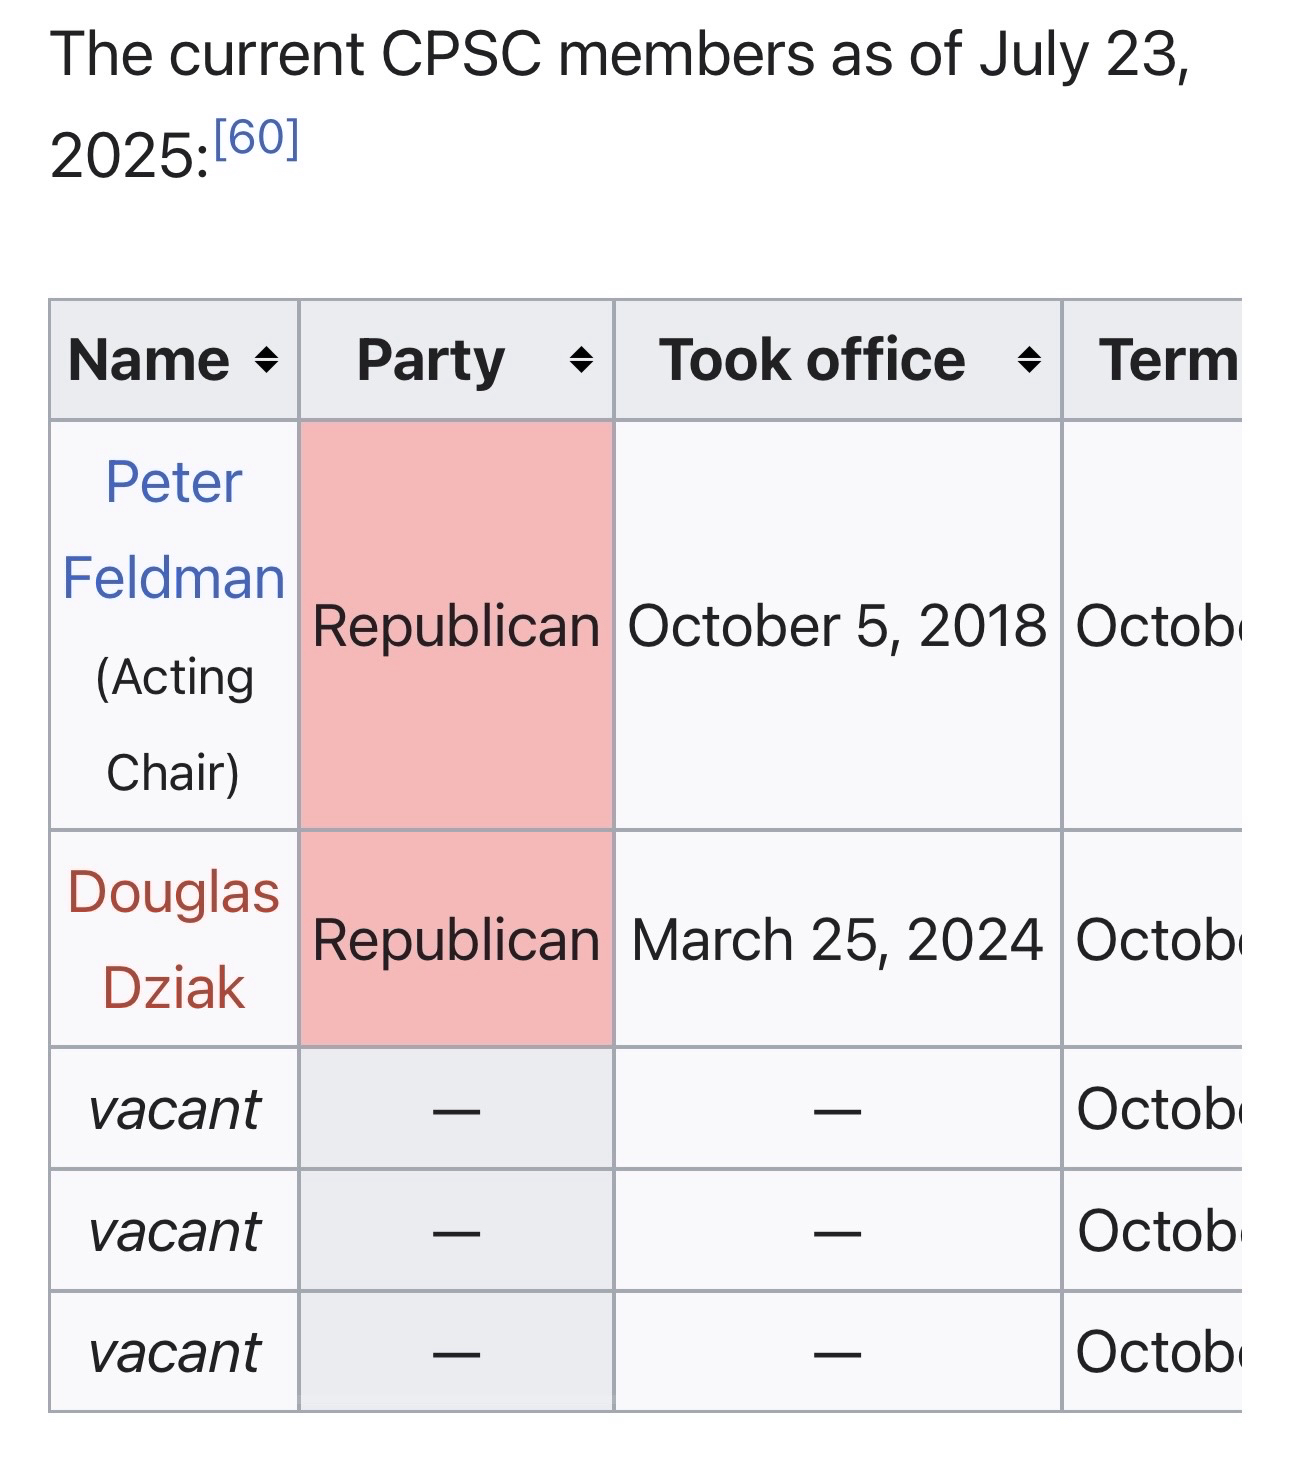Click the first vacant row's Took office dash
The width and height of the screenshot is (1290, 1479).
coord(837,1109)
